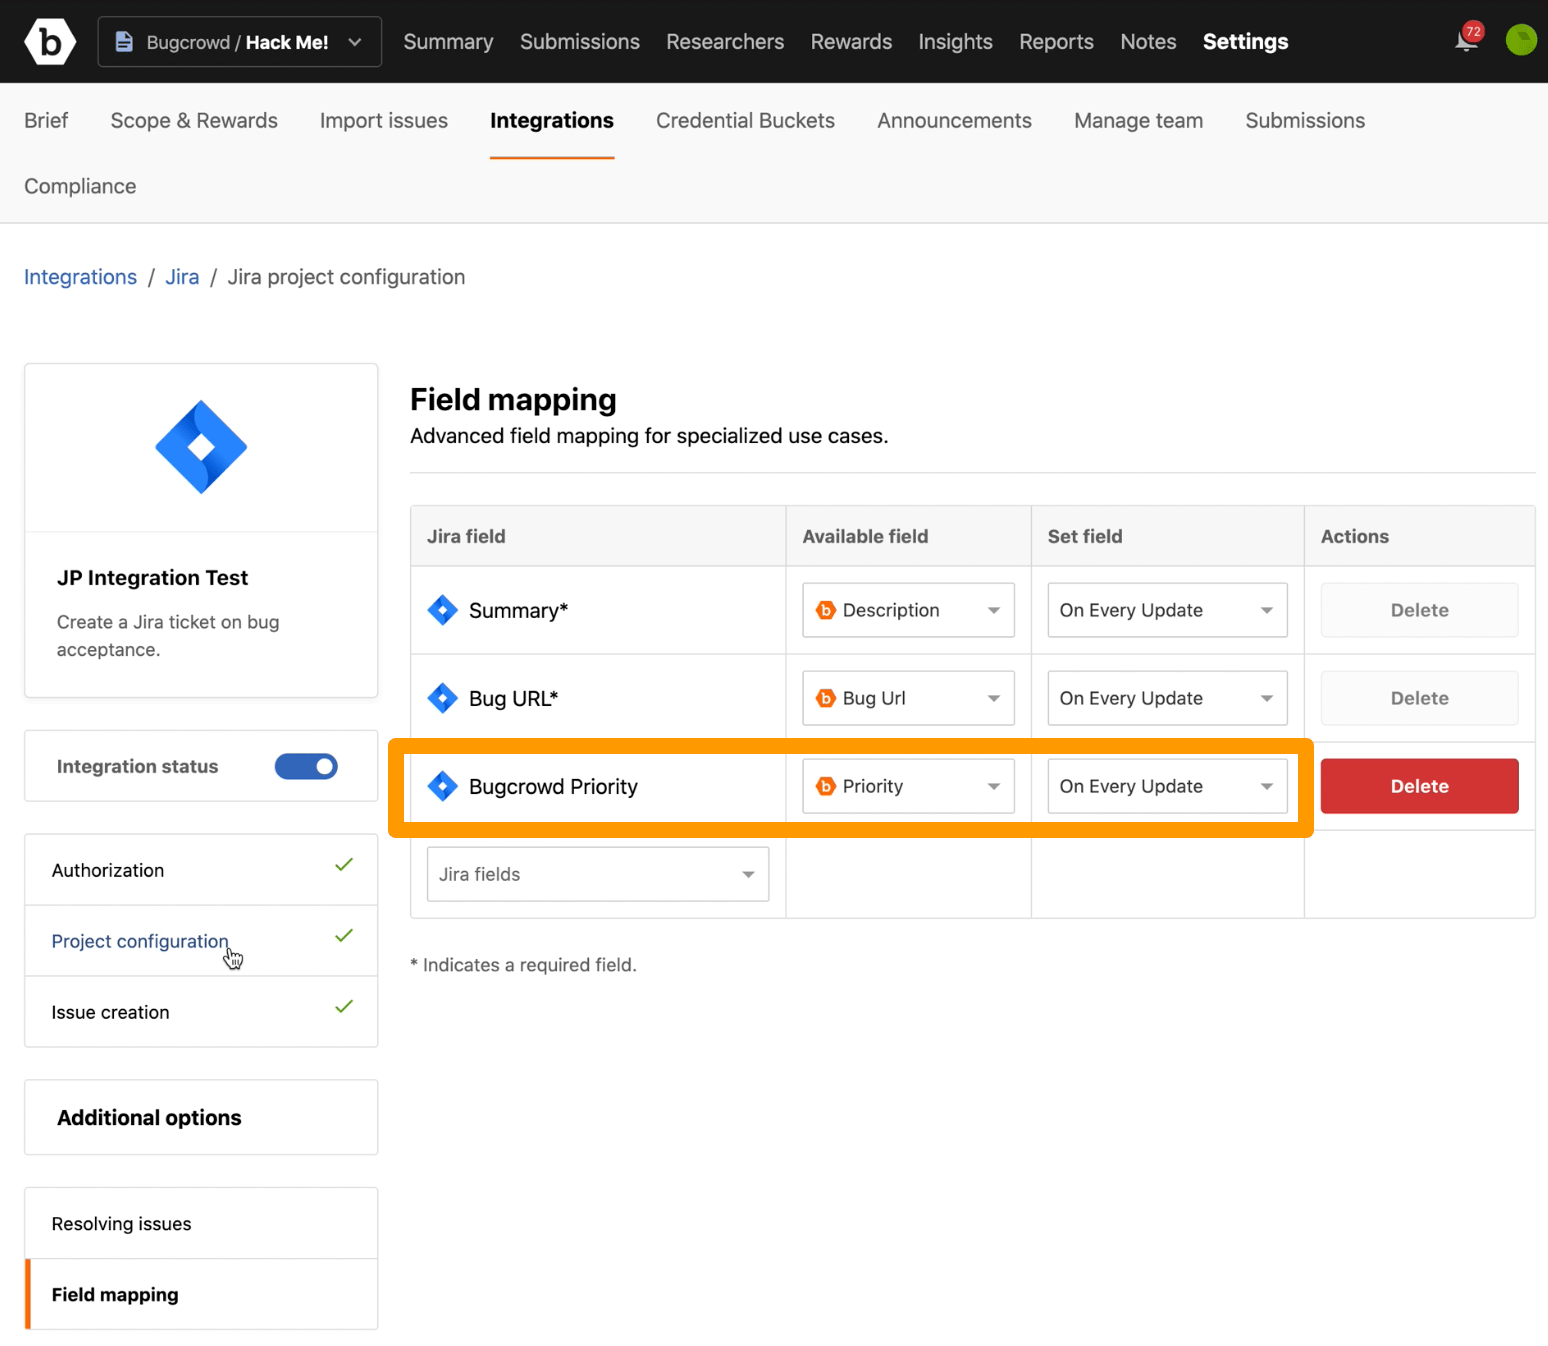1548x1346 pixels.
Task: Click the Bugcrowd logo in top-left corner
Action: coord(49,41)
